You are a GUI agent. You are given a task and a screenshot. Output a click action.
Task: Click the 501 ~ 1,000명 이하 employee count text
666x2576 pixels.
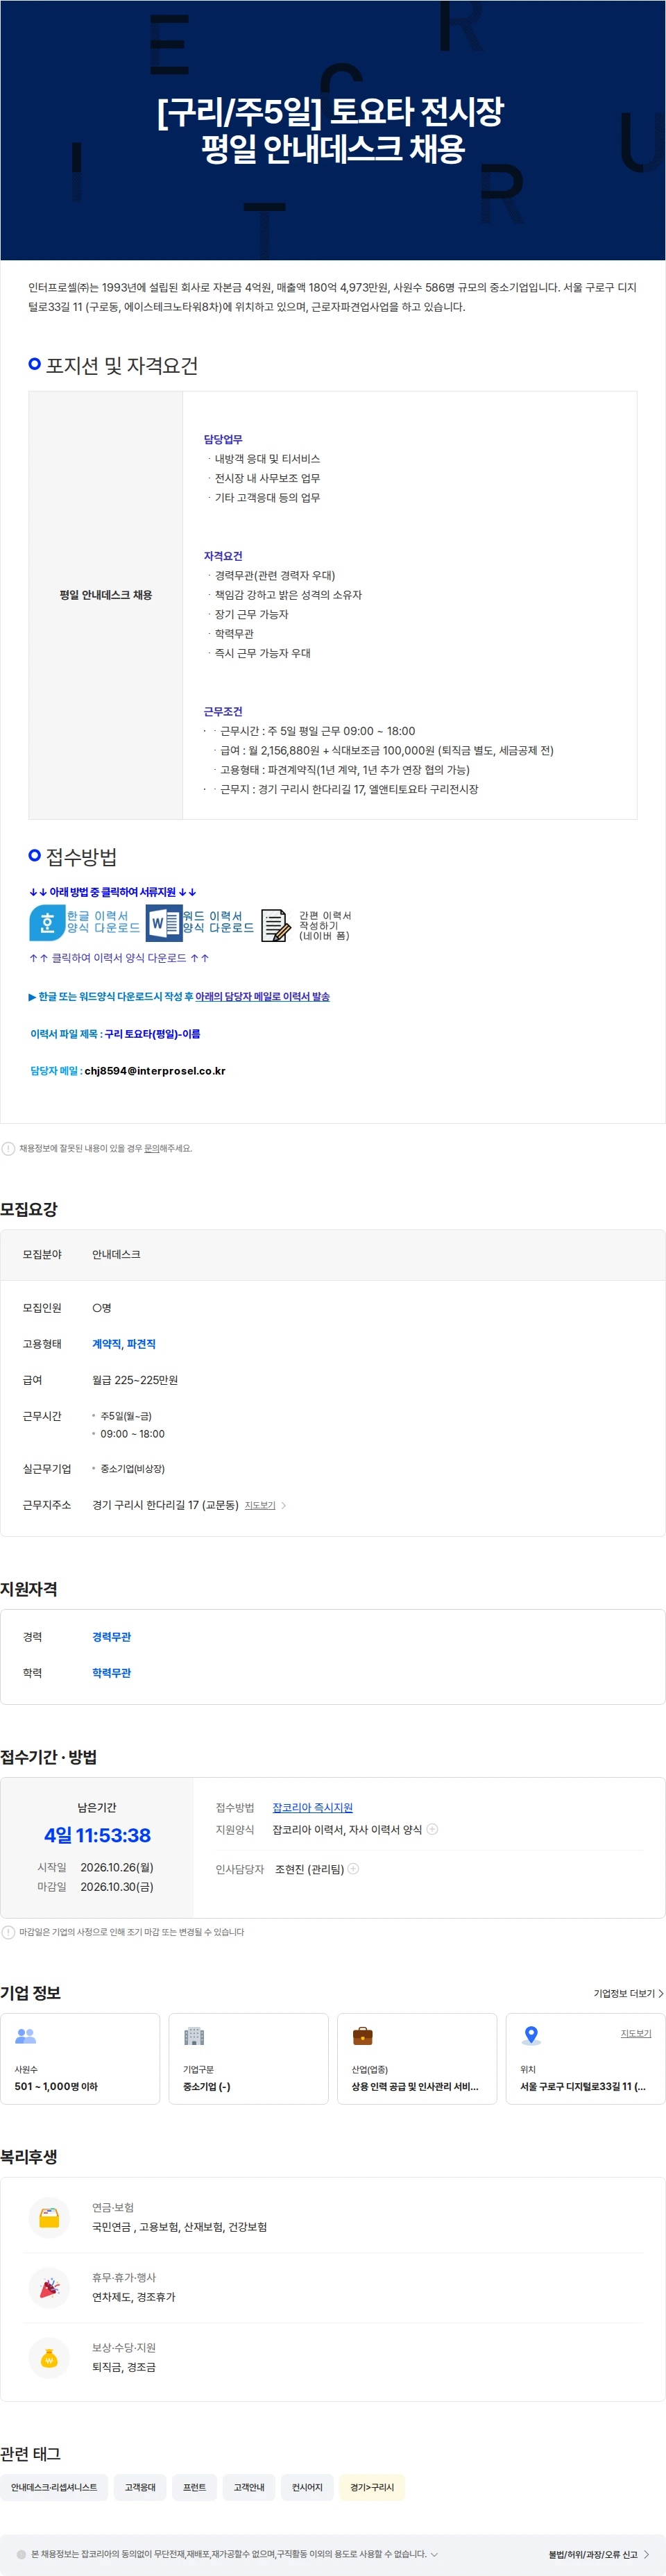56,2086
